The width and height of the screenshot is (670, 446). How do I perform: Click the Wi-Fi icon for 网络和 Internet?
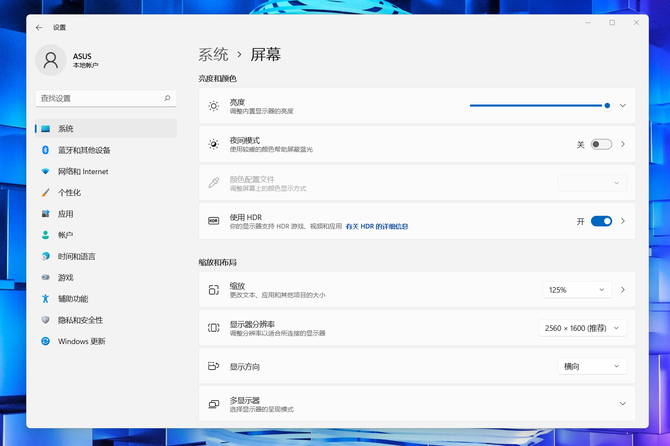click(45, 171)
